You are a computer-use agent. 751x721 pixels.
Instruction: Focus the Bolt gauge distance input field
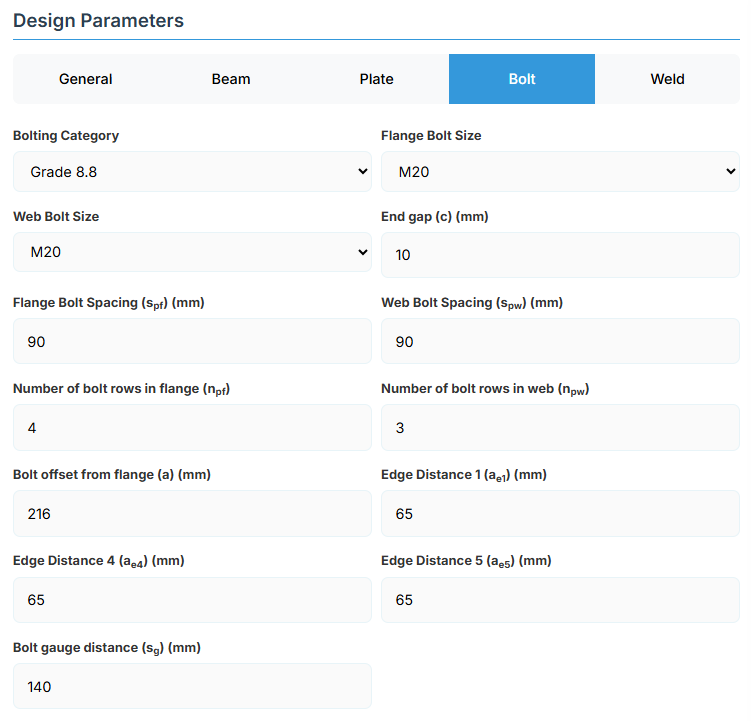tap(192, 687)
